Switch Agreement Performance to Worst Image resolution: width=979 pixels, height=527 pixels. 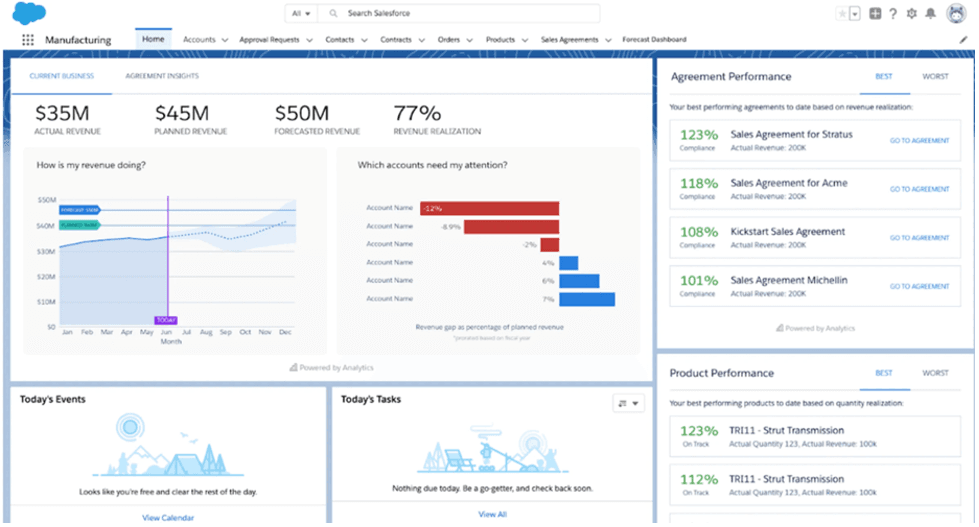935,77
